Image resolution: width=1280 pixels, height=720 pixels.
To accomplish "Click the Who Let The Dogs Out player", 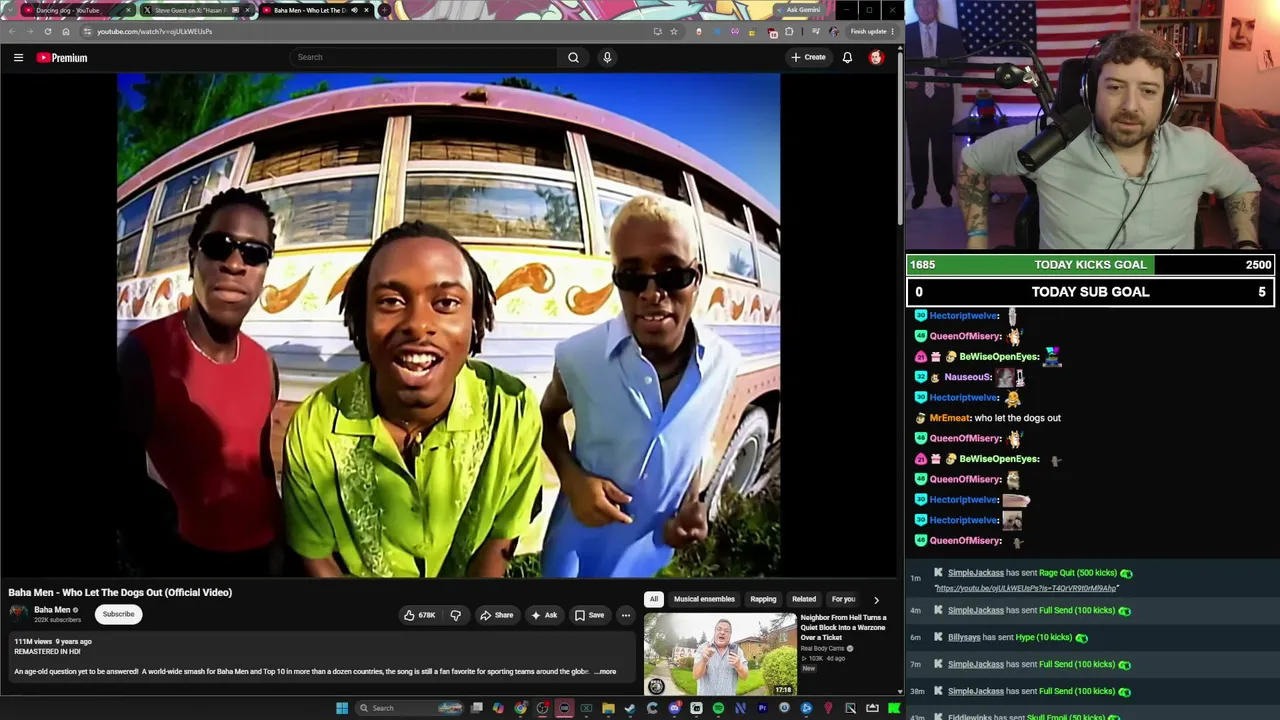I will [448, 325].
